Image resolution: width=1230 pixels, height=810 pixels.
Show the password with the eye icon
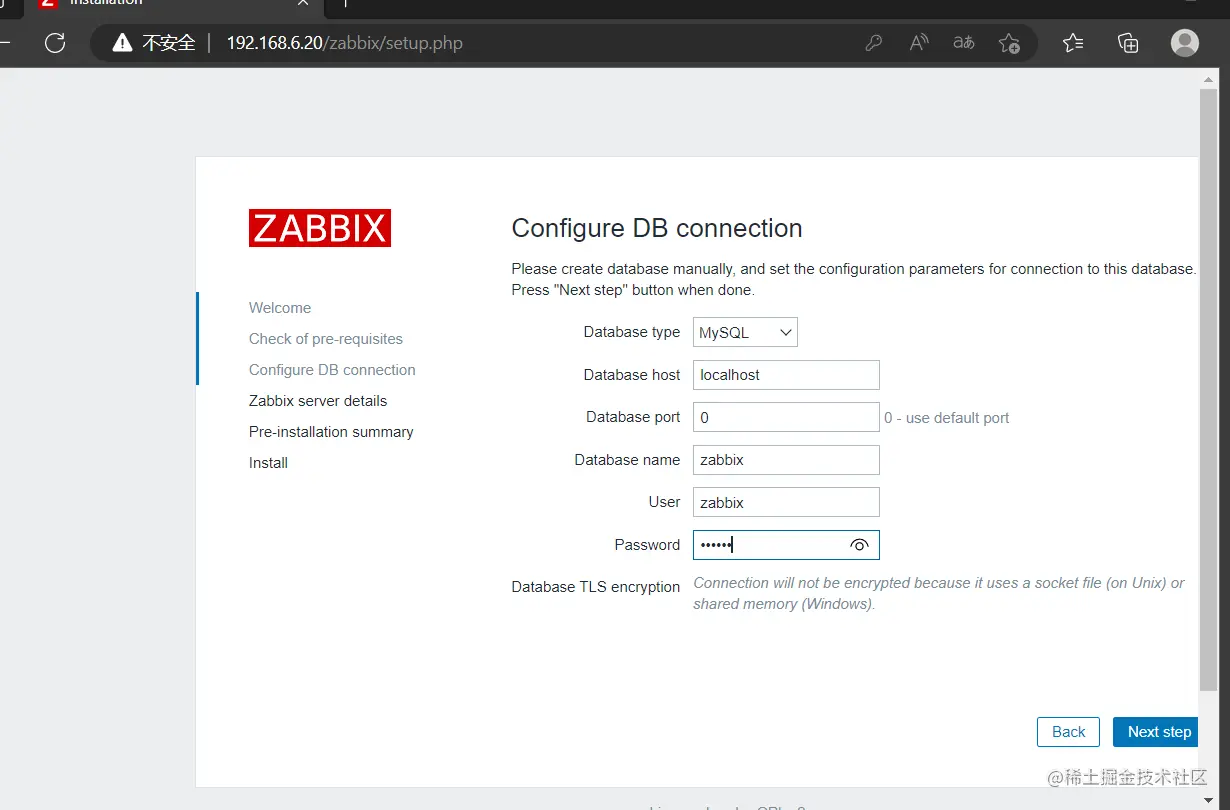[x=859, y=545]
